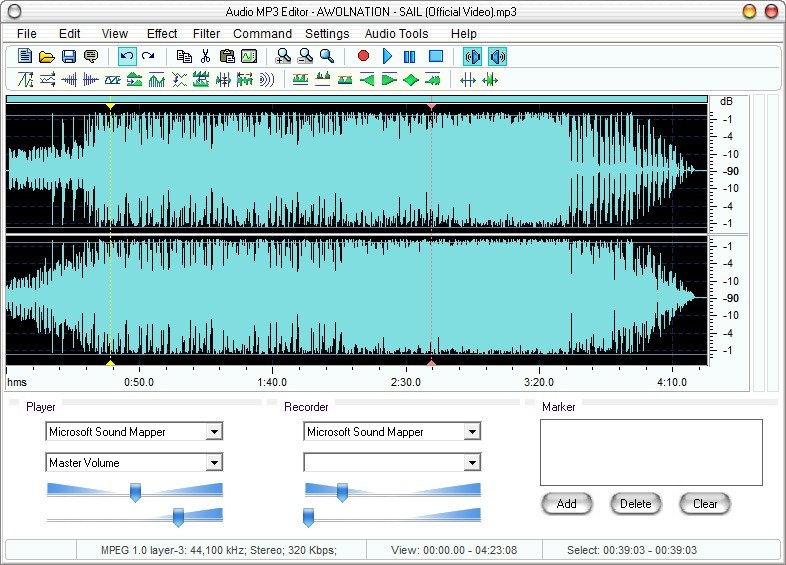The height and width of the screenshot is (565, 786).
Task: Paste audio from the clipboard
Action: tap(227, 56)
